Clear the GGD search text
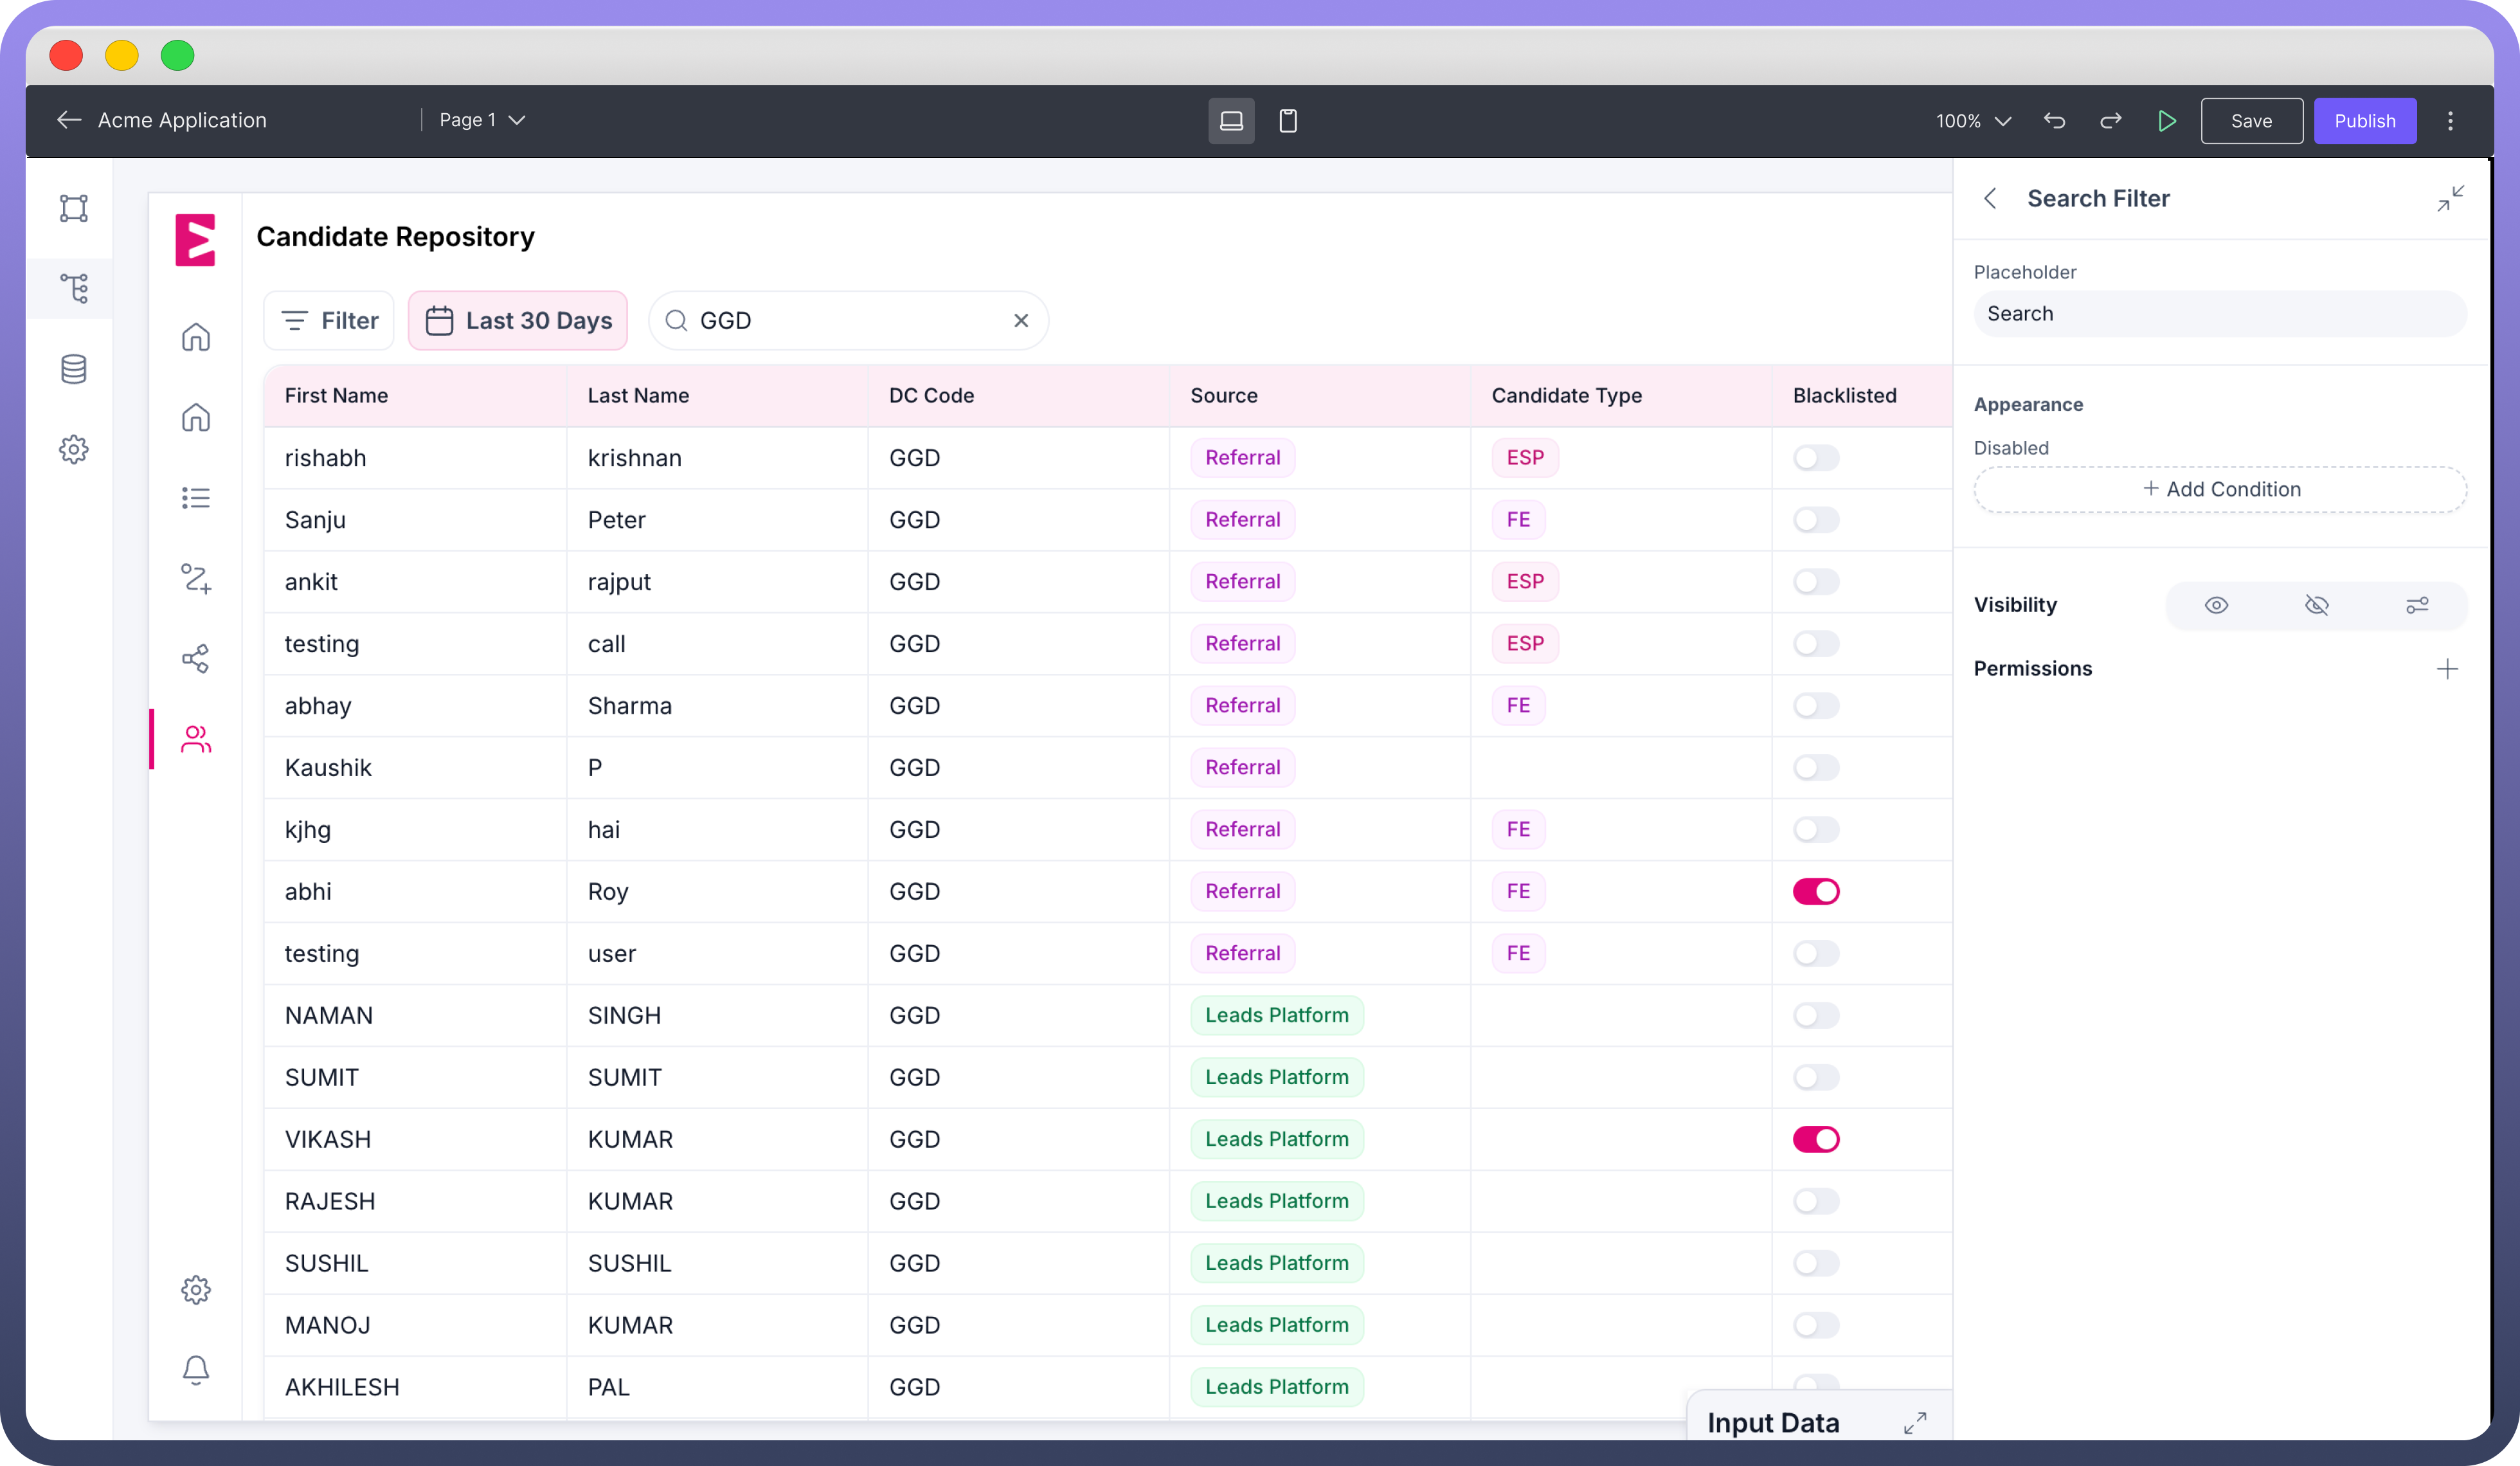This screenshot has height=1466, width=2520. (x=1020, y=321)
